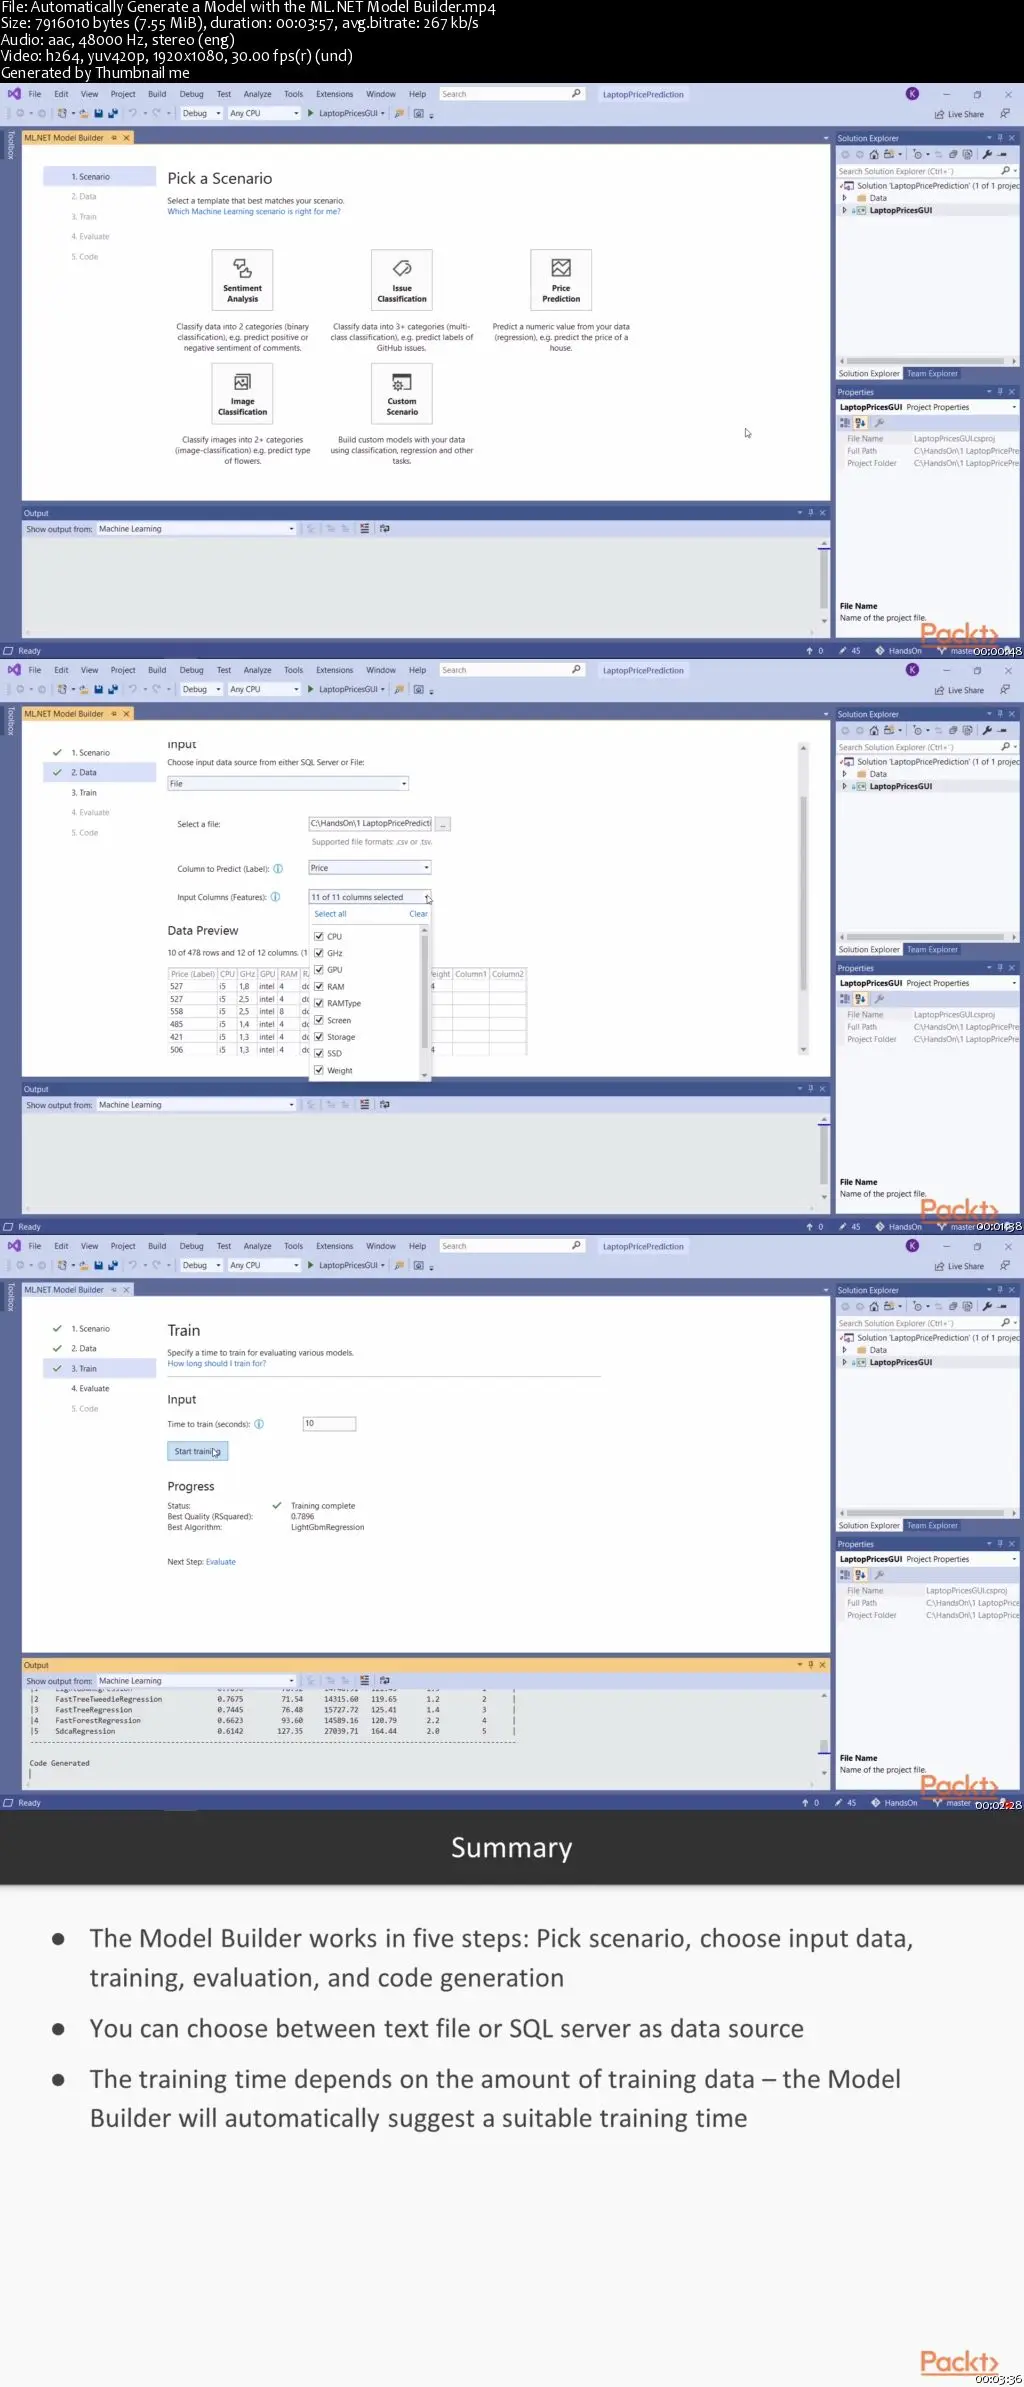Click the Start training button
Screen dimensions: 1024x2387
pyautogui.click(x=198, y=1451)
